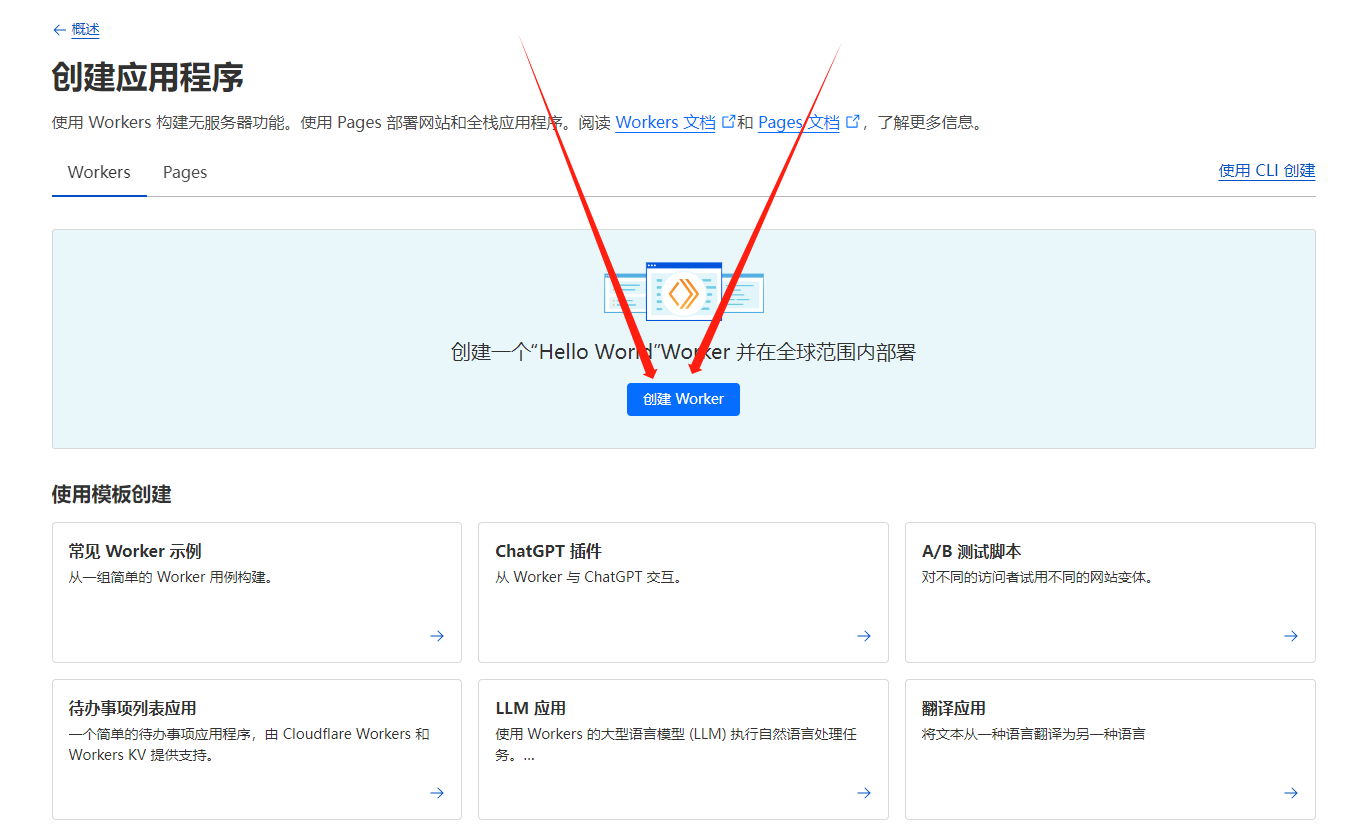Click external link icon after Pages 文档
The image size is (1346, 830).
pos(853,122)
